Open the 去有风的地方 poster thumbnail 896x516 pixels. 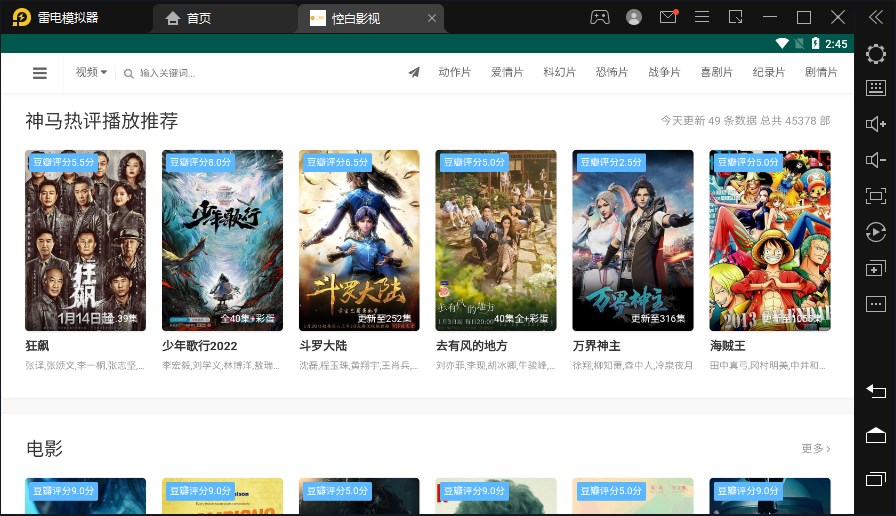click(496, 240)
